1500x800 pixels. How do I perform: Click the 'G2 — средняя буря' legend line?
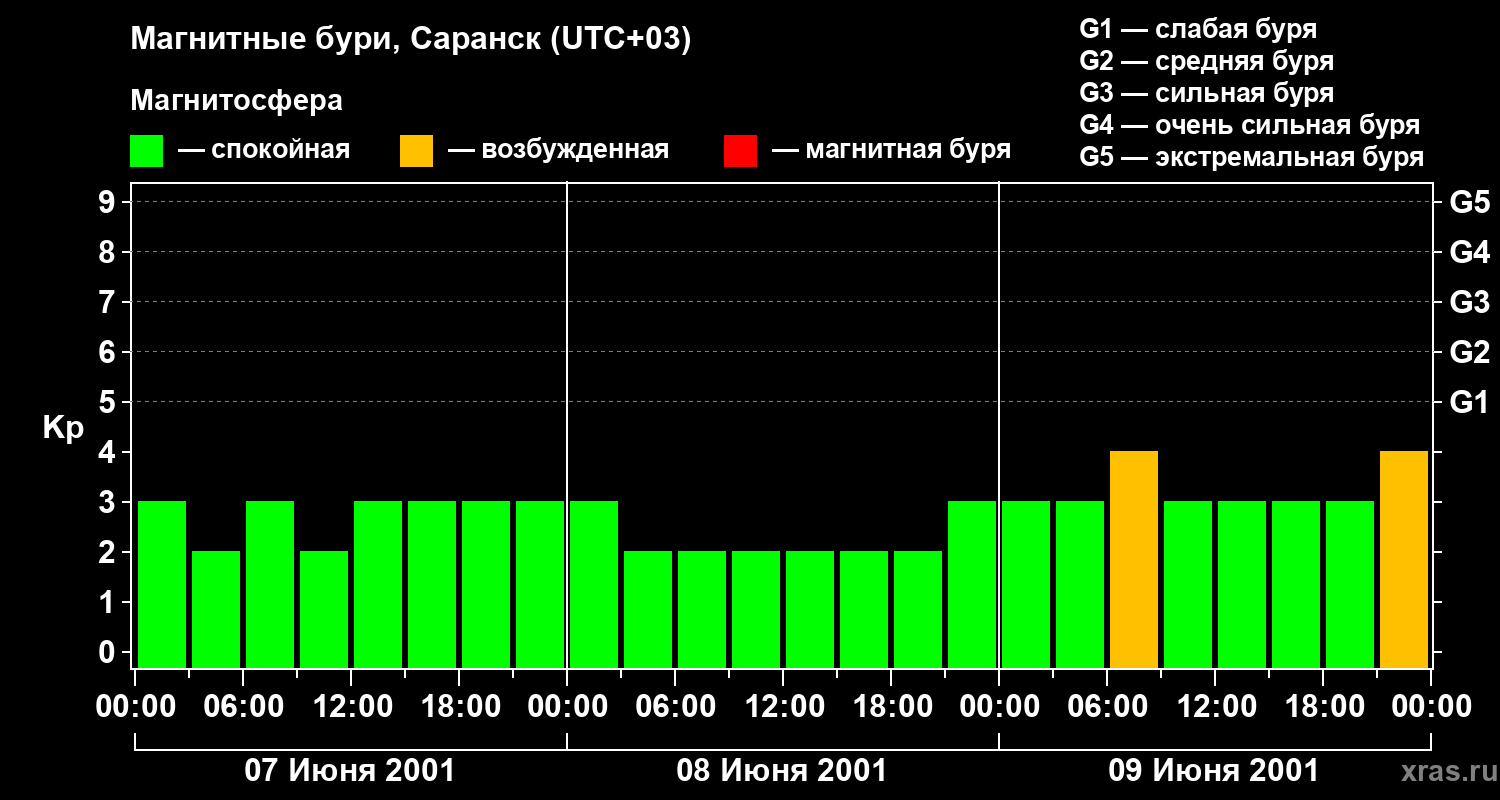(1206, 61)
